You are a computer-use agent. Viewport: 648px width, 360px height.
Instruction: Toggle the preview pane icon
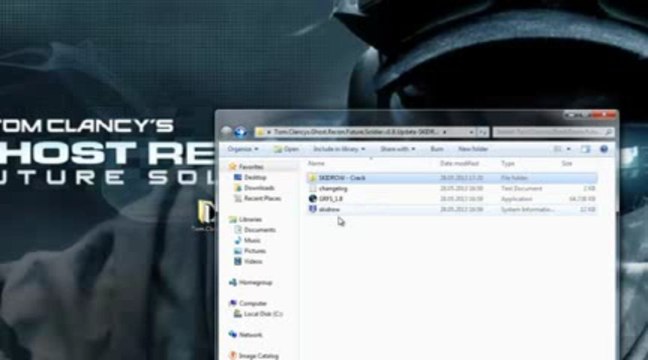pyautogui.click(x=585, y=149)
